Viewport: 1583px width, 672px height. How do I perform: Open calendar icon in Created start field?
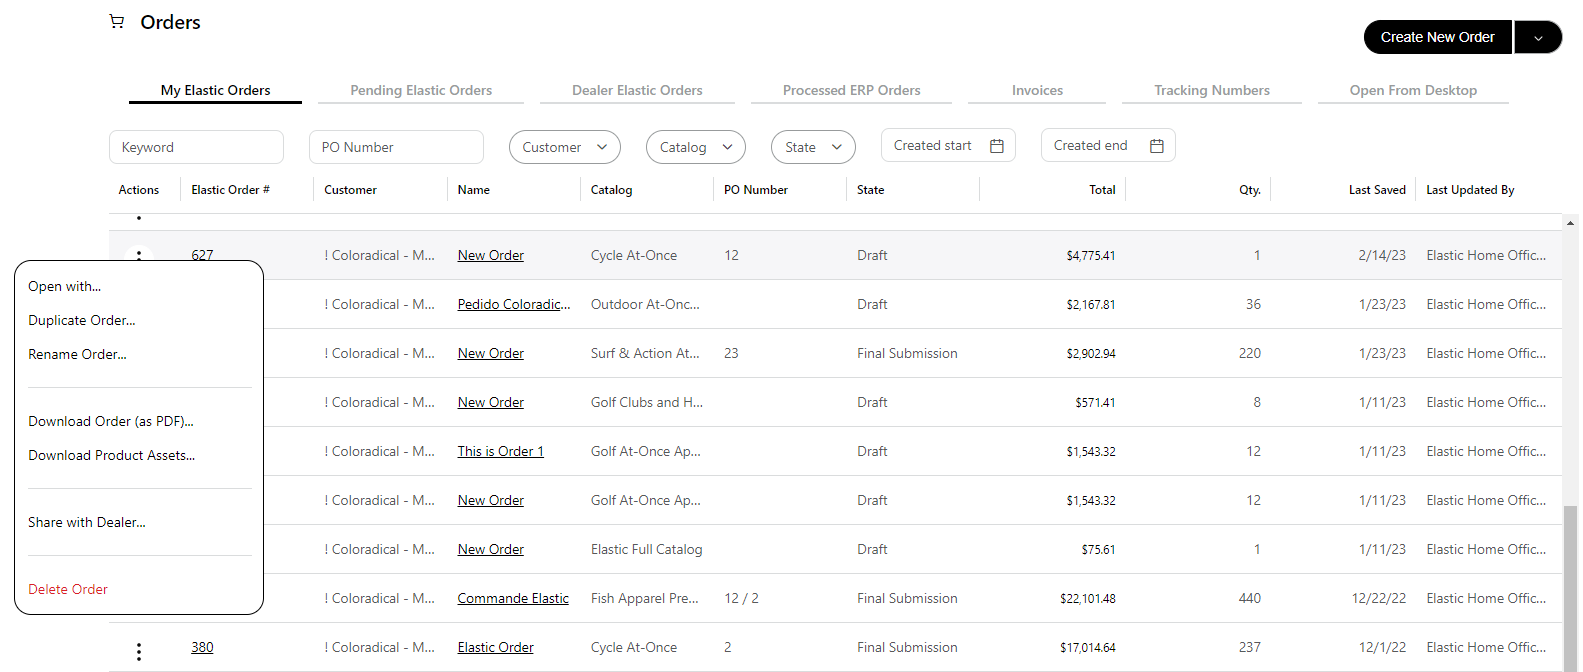click(996, 146)
